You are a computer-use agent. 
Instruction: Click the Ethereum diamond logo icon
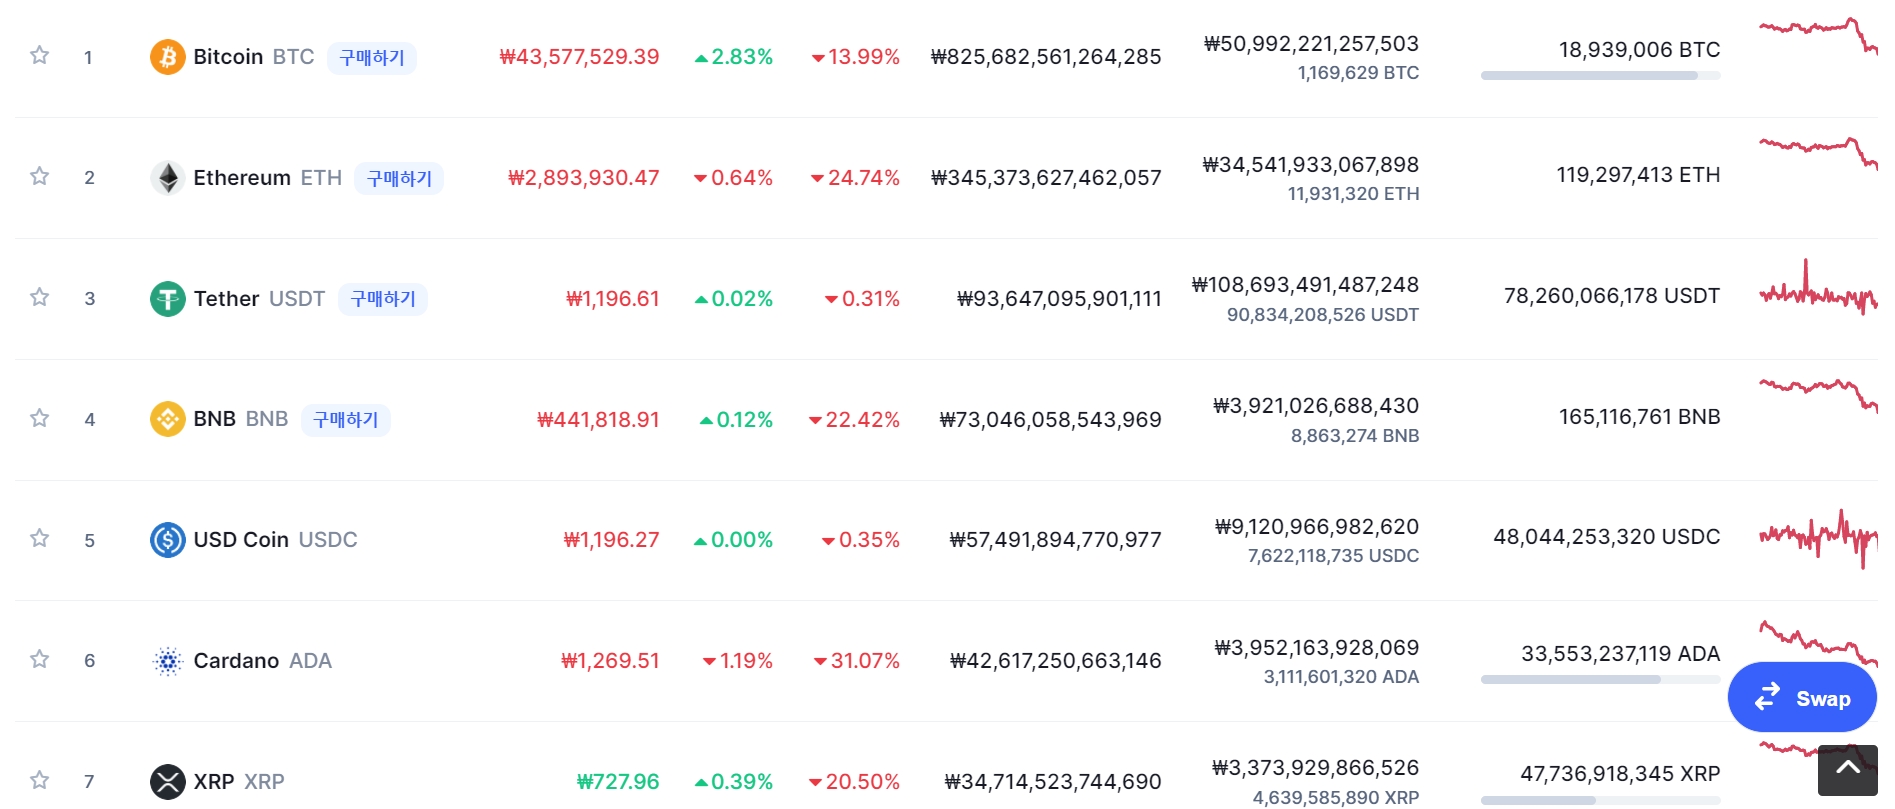pos(167,178)
